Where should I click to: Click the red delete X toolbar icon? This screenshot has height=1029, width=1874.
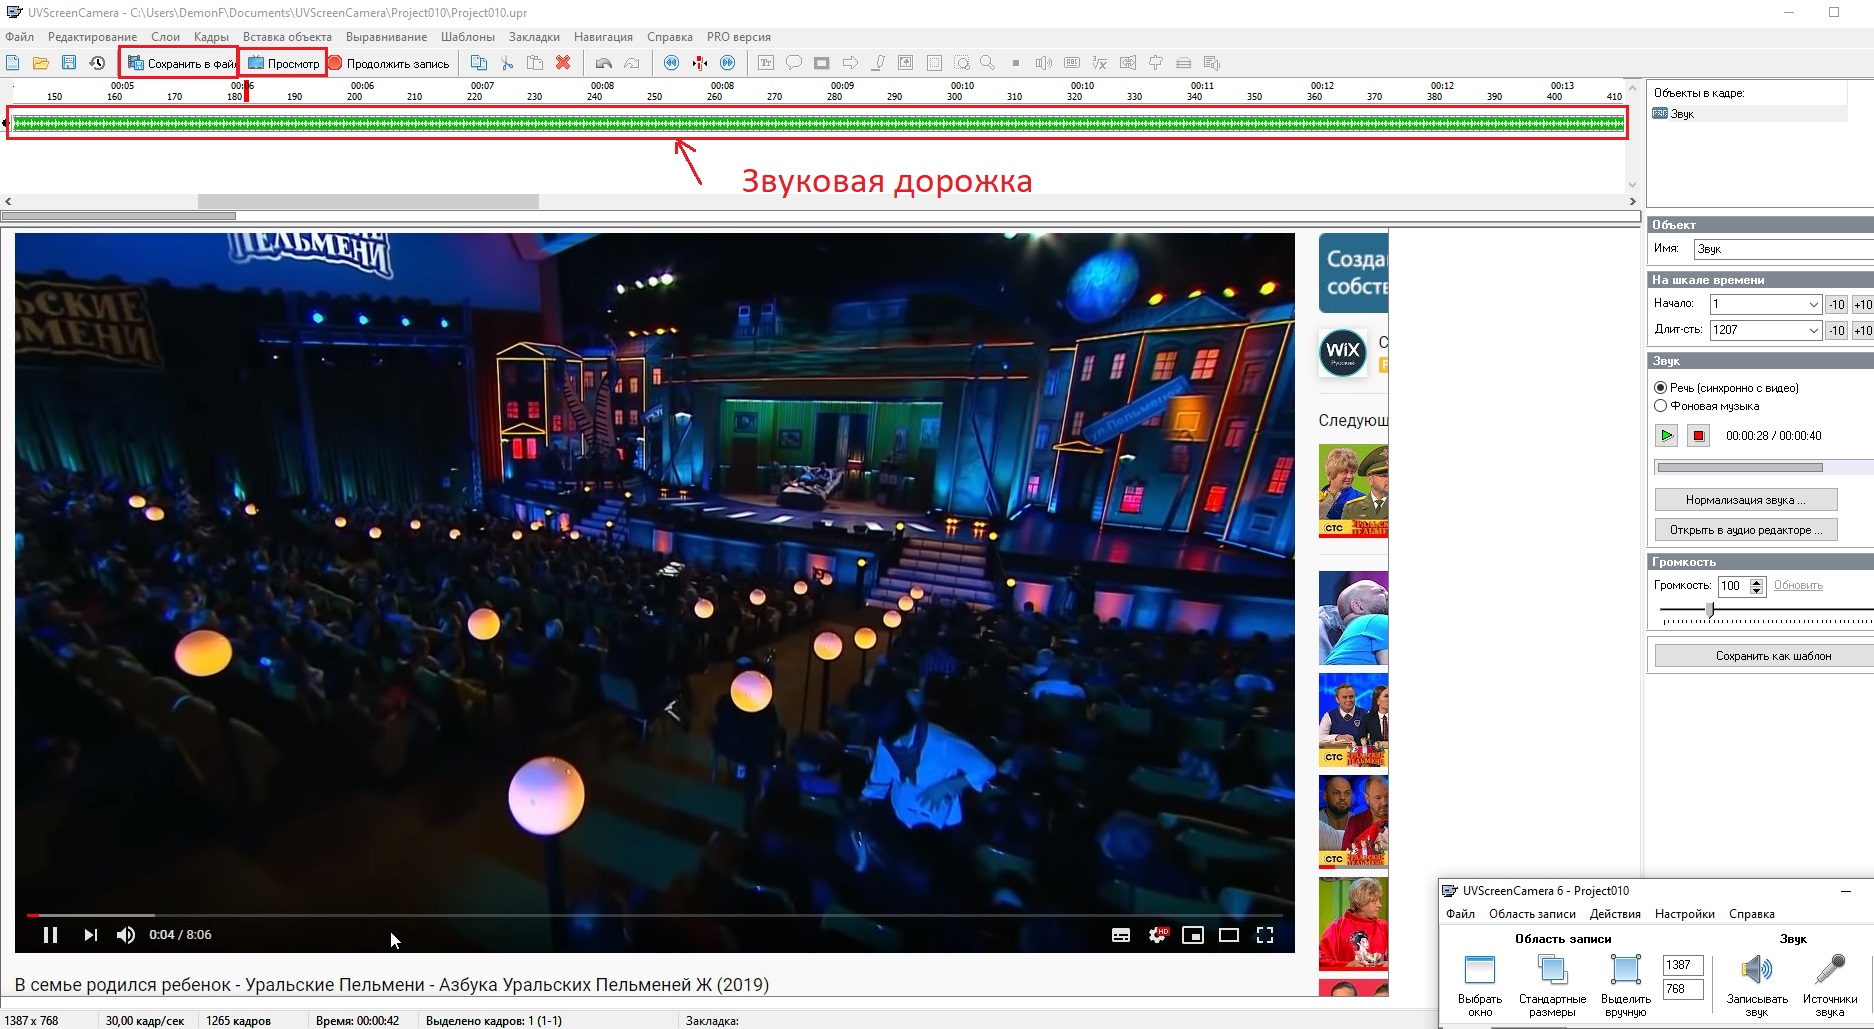pyautogui.click(x=563, y=63)
